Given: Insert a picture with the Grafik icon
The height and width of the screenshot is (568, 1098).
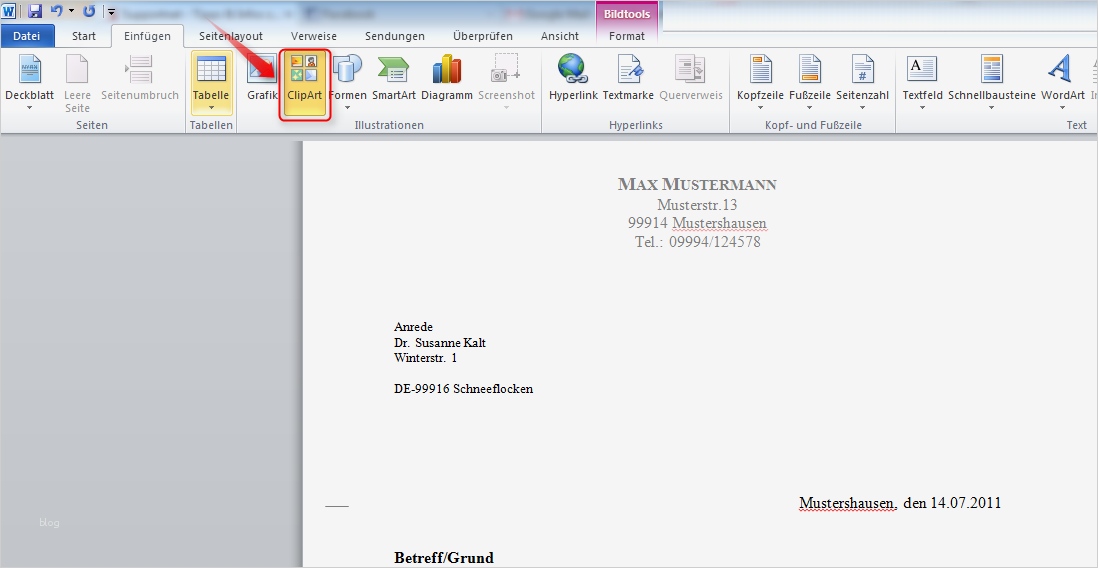Looking at the screenshot, I should point(261,78).
